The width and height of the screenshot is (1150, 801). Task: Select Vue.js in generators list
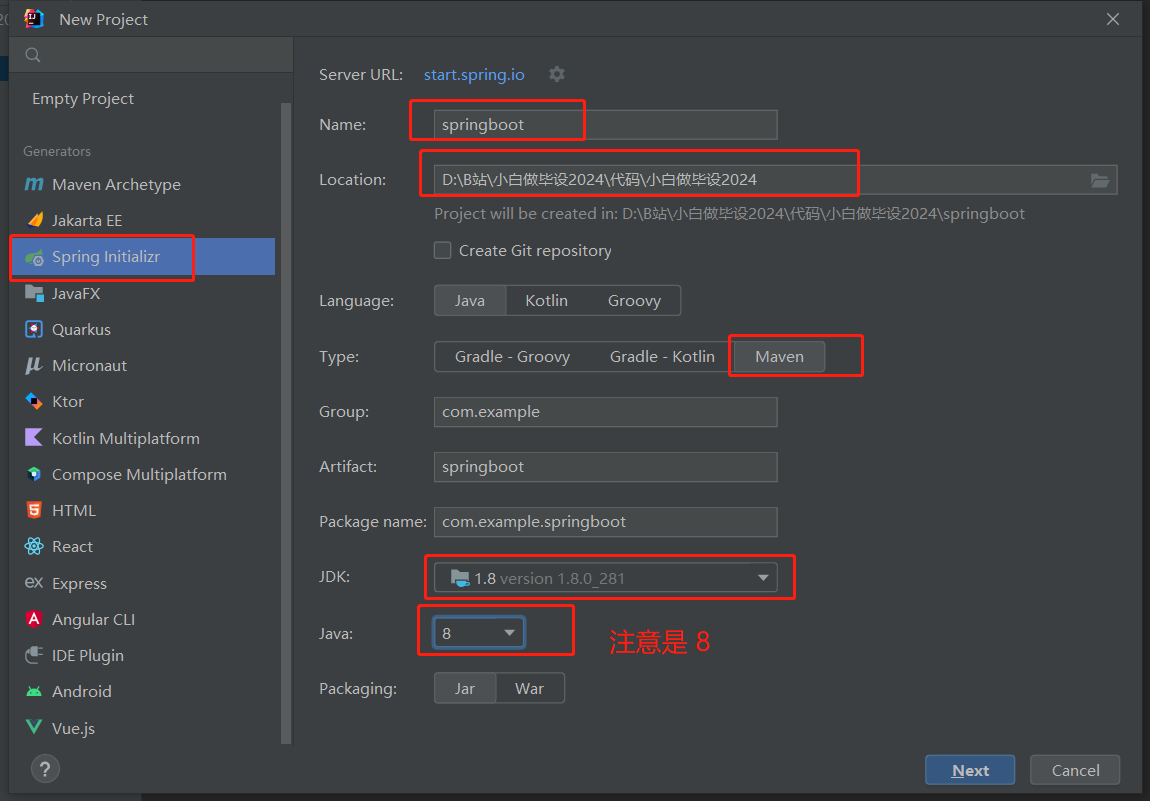(73, 728)
